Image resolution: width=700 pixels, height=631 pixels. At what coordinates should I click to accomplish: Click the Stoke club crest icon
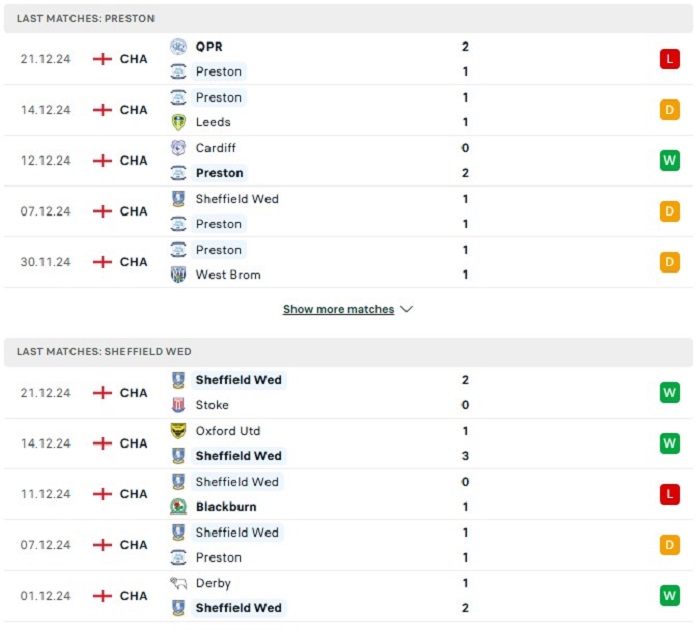click(x=178, y=405)
